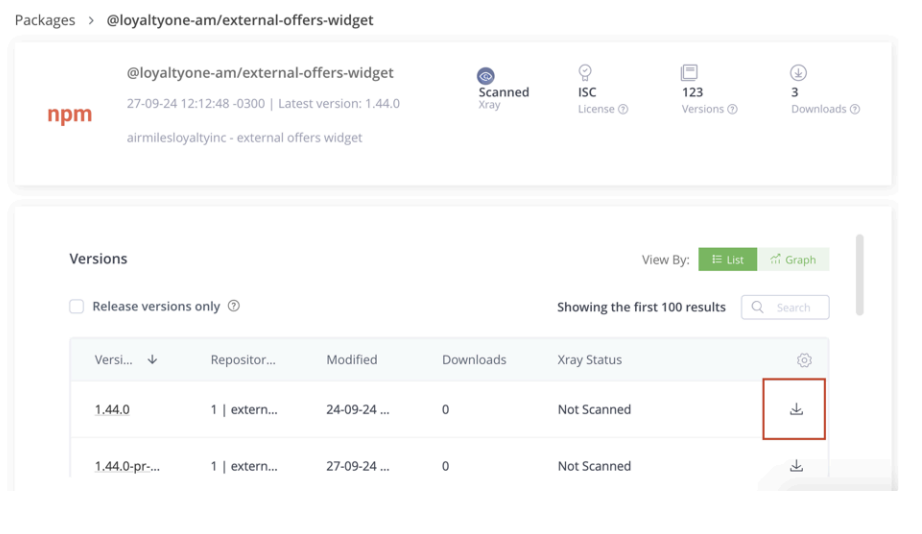Image resolution: width=922 pixels, height=534 pixels.
Task: Enable Release versions only checkbox
Action: tap(77, 307)
